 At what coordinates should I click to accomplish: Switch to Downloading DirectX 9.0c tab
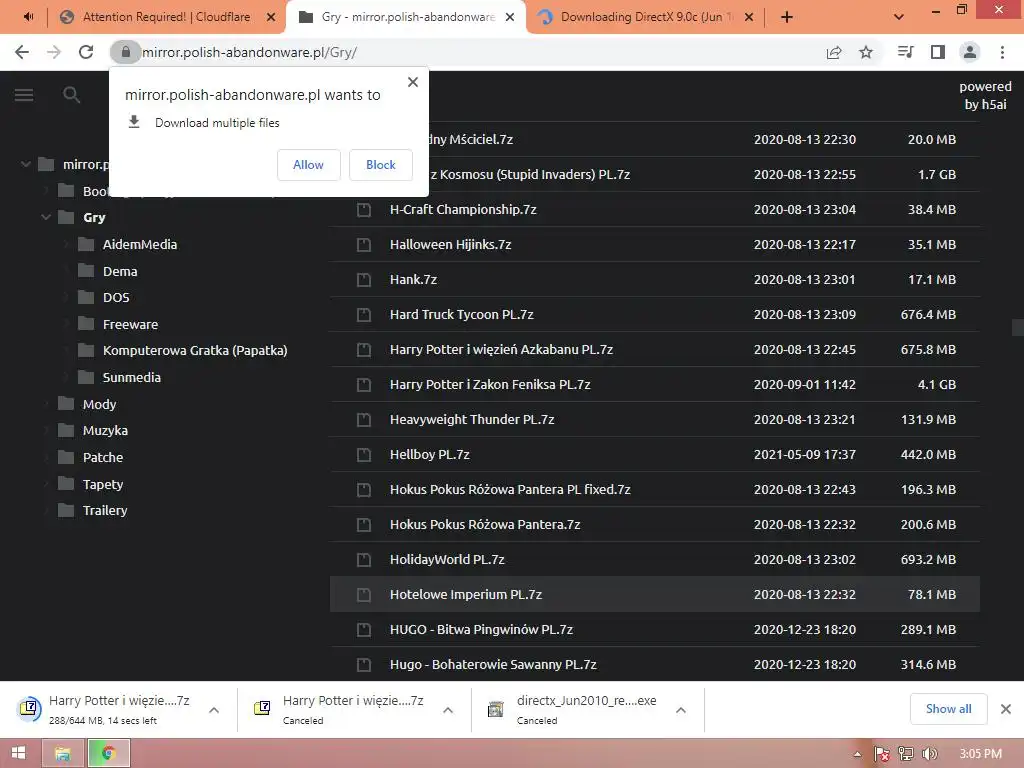[644, 17]
